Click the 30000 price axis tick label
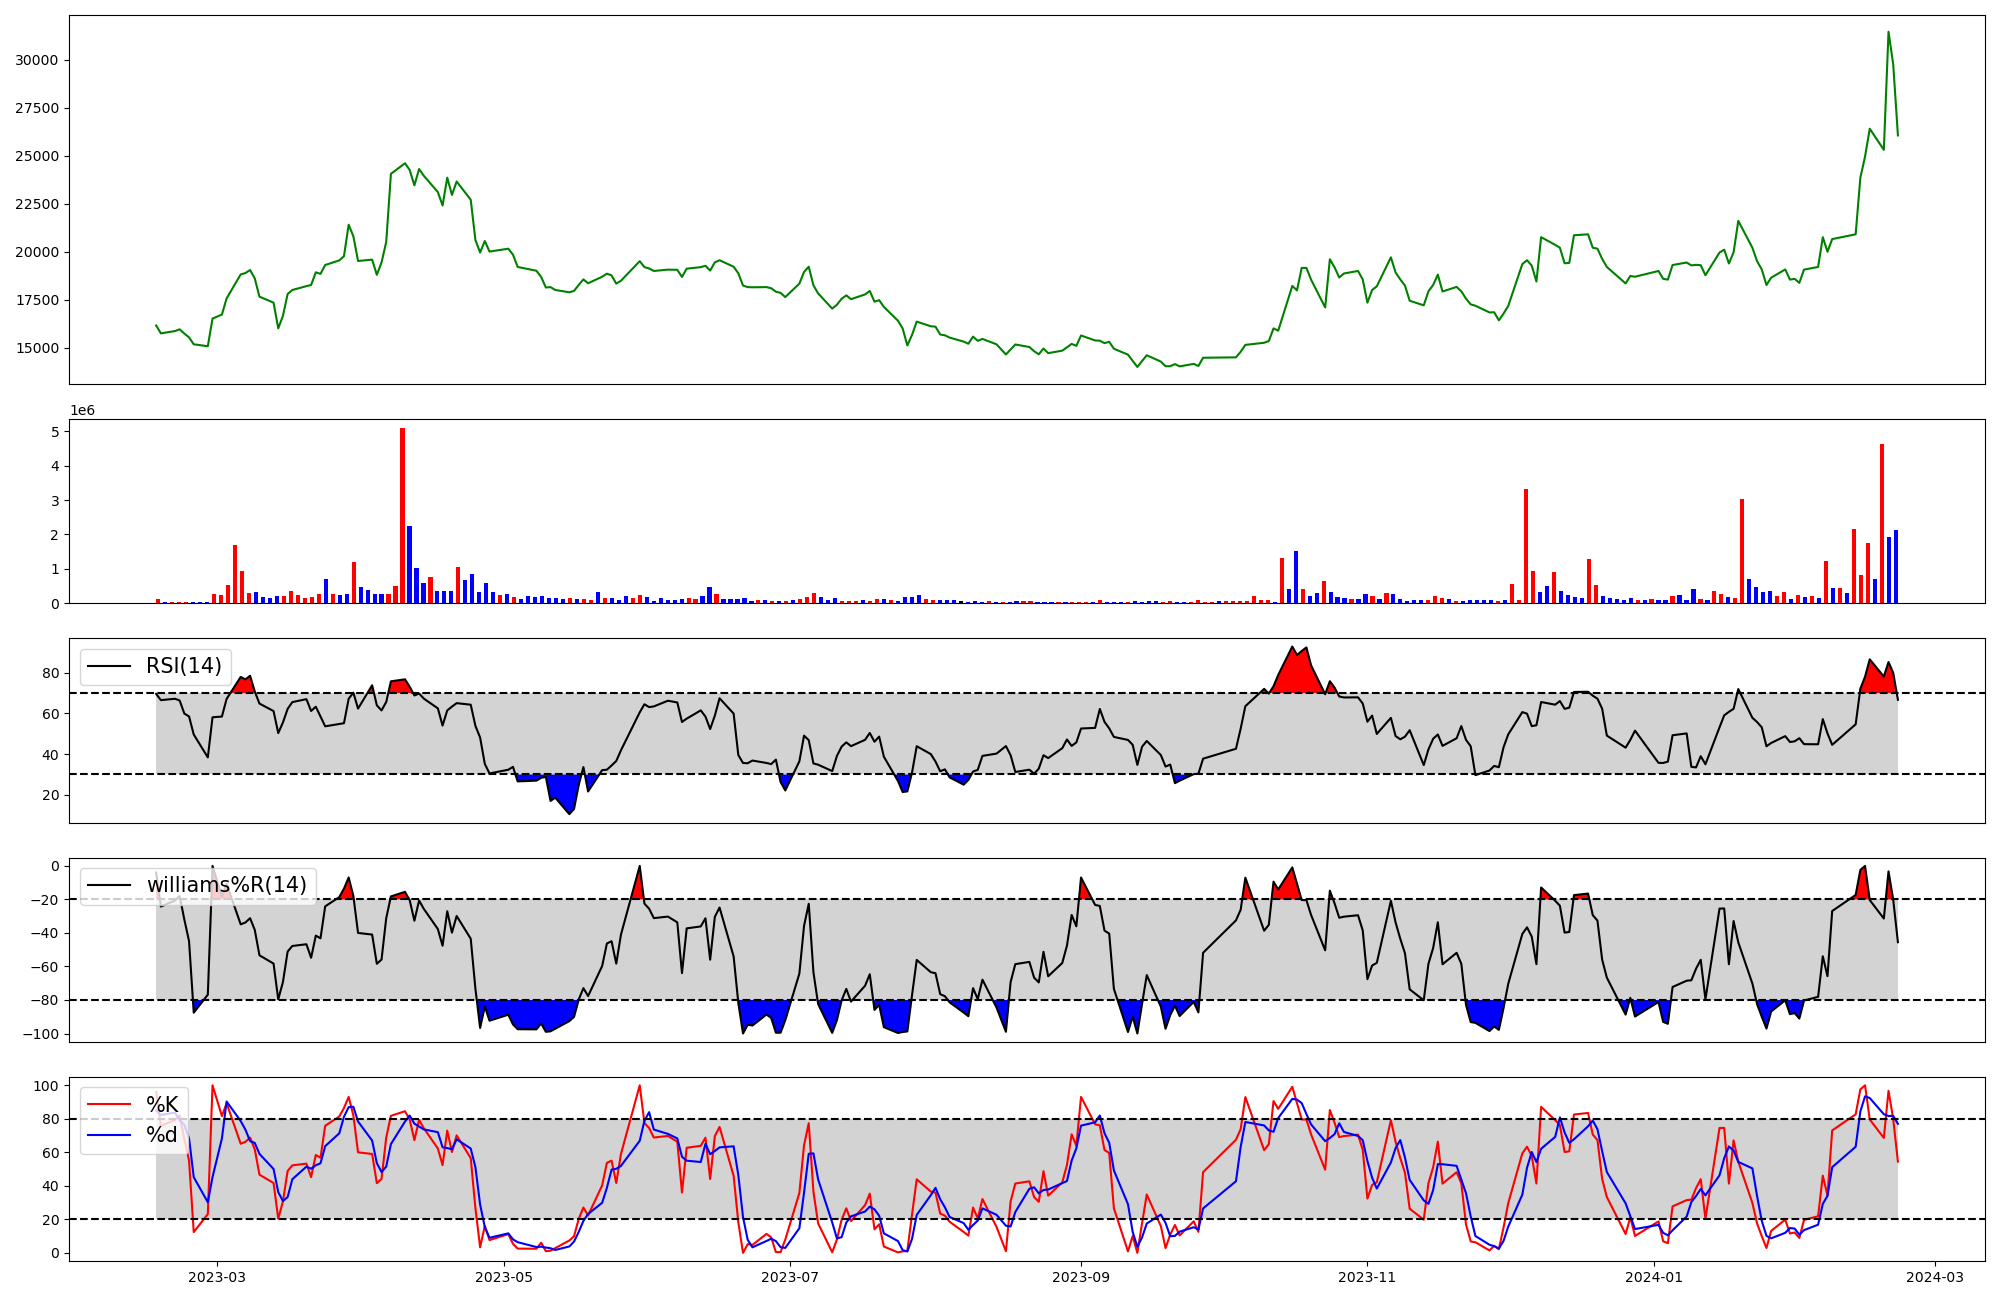This screenshot has width=2000, height=1300. (37, 60)
